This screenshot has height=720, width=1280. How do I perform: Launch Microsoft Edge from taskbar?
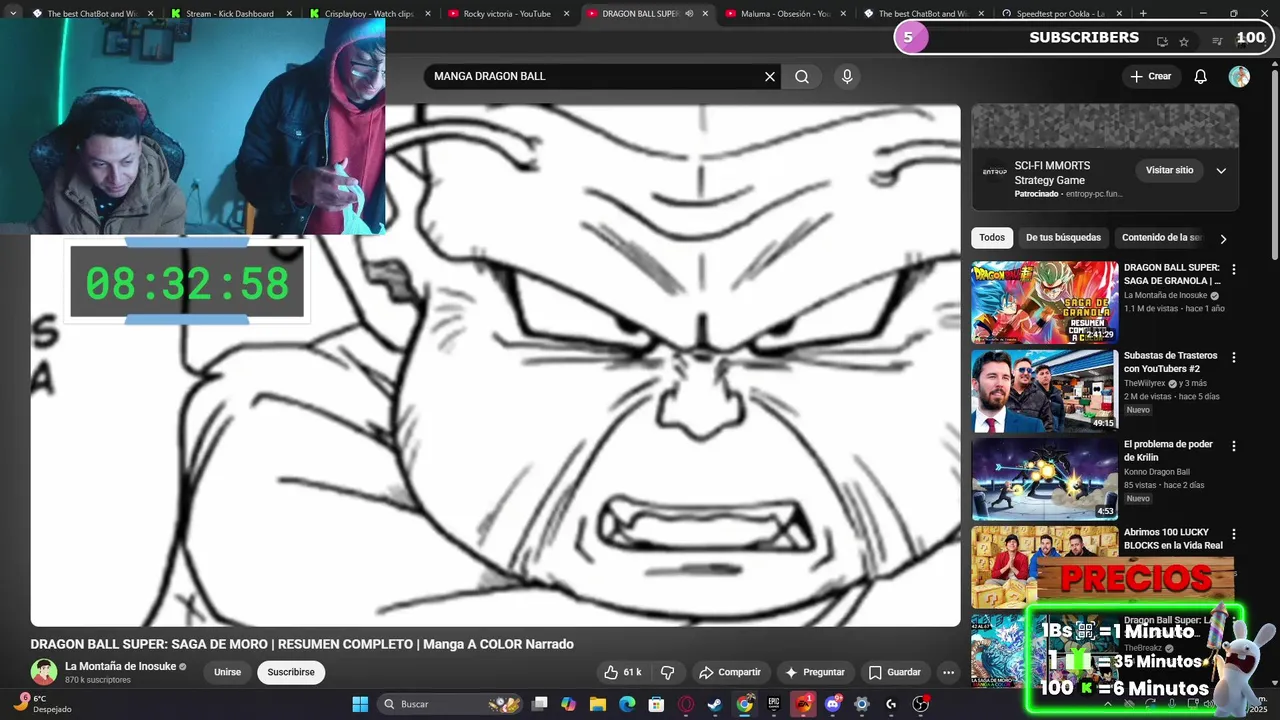(x=627, y=704)
